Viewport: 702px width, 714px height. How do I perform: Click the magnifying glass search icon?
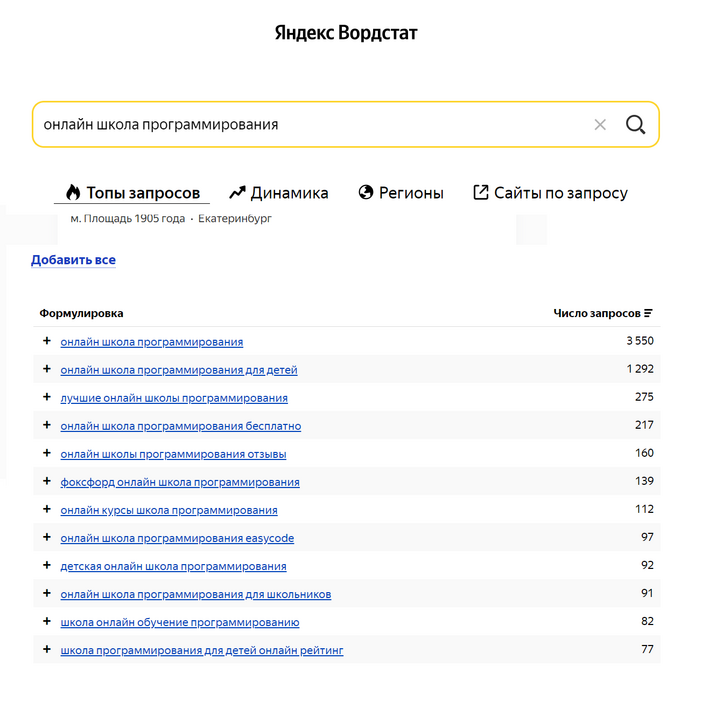[x=635, y=124]
